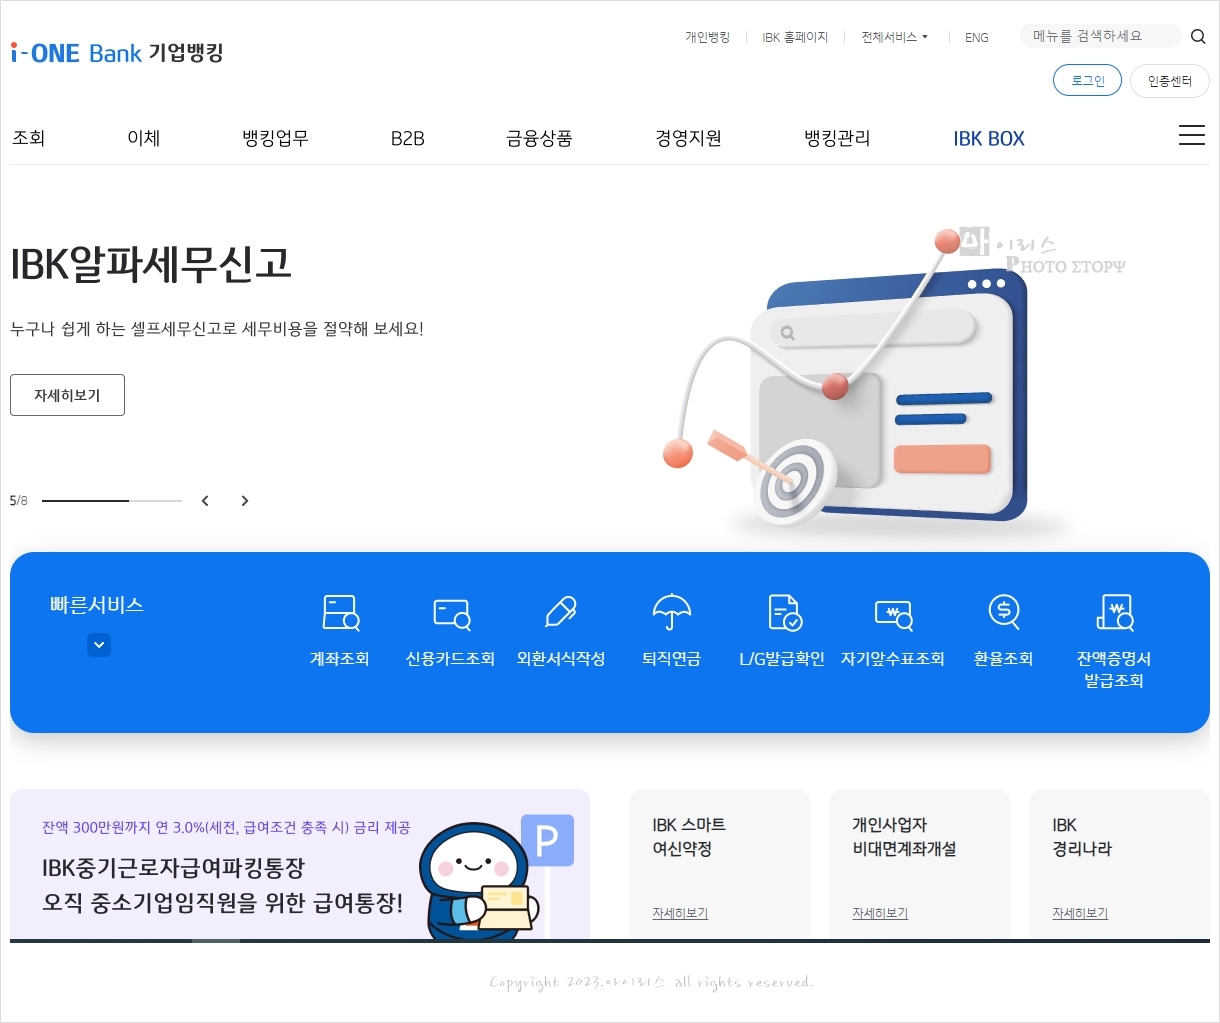Expand the 빠른서비스 chevron
1220x1023 pixels.
(x=98, y=645)
